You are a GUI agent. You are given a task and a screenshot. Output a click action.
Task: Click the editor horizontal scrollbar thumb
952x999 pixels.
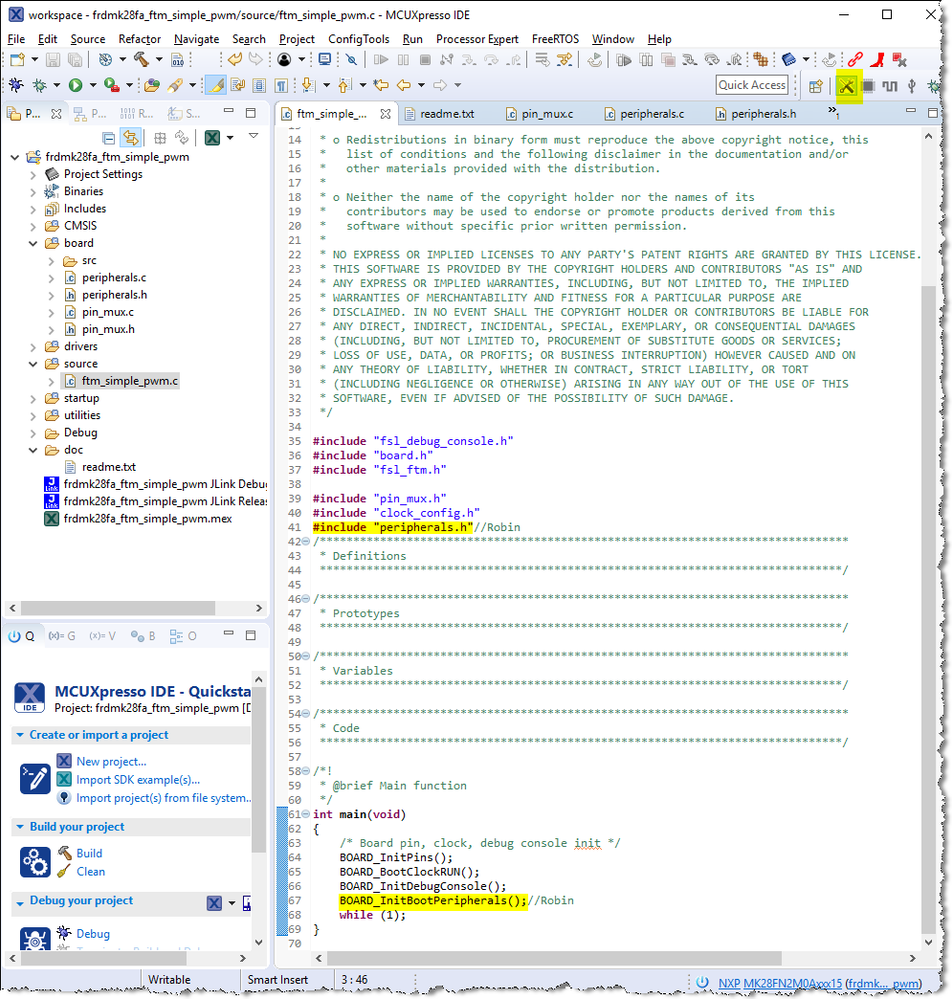[x=554, y=958]
